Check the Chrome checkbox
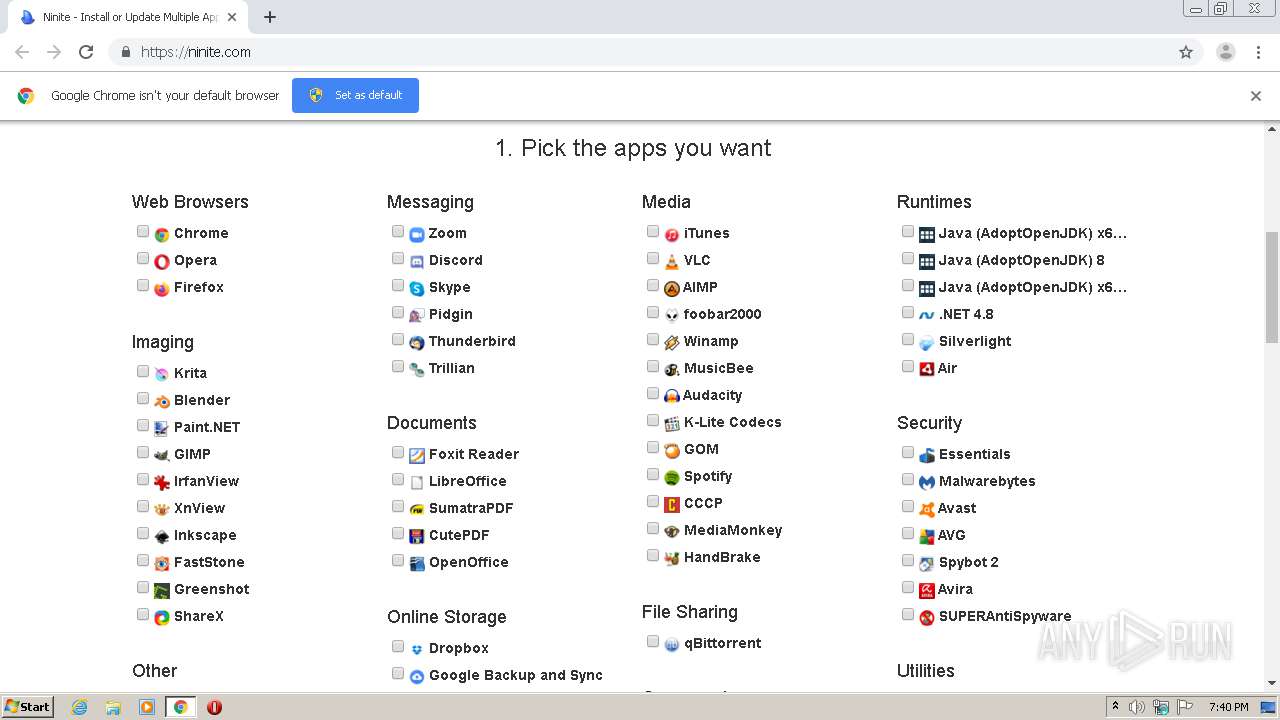Image resolution: width=1280 pixels, height=720 pixels. pos(143,231)
